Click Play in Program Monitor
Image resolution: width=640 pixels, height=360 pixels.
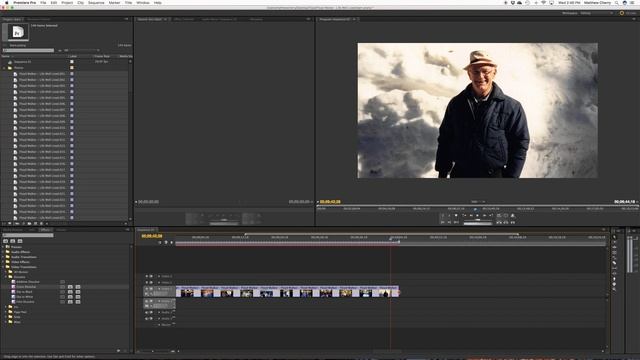[477, 215]
